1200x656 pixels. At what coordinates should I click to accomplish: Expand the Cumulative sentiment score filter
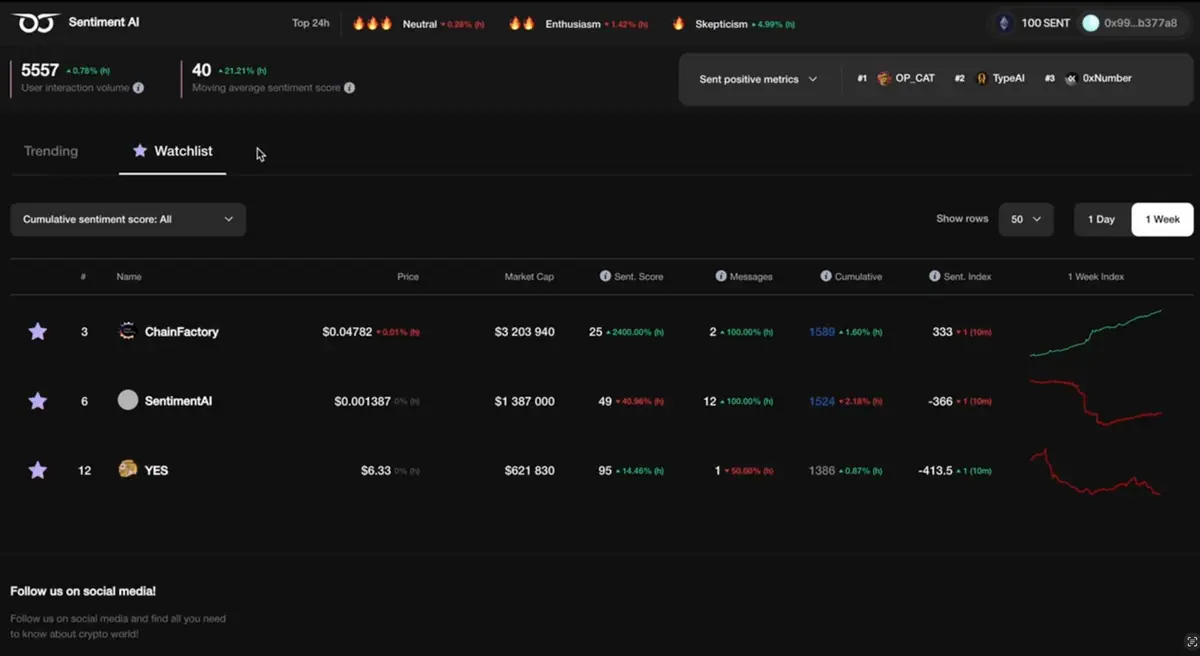[128, 219]
